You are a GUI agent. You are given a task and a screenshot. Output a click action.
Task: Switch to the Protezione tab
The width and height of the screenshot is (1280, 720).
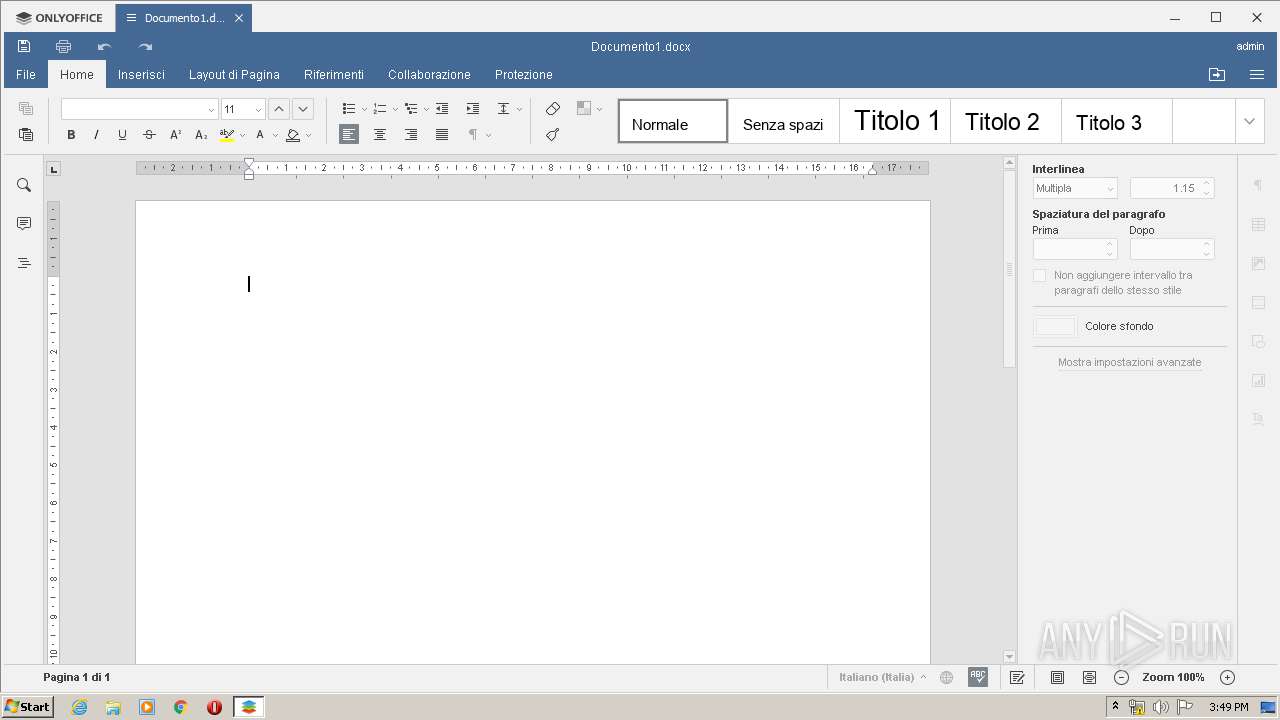[x=524, y=74]
